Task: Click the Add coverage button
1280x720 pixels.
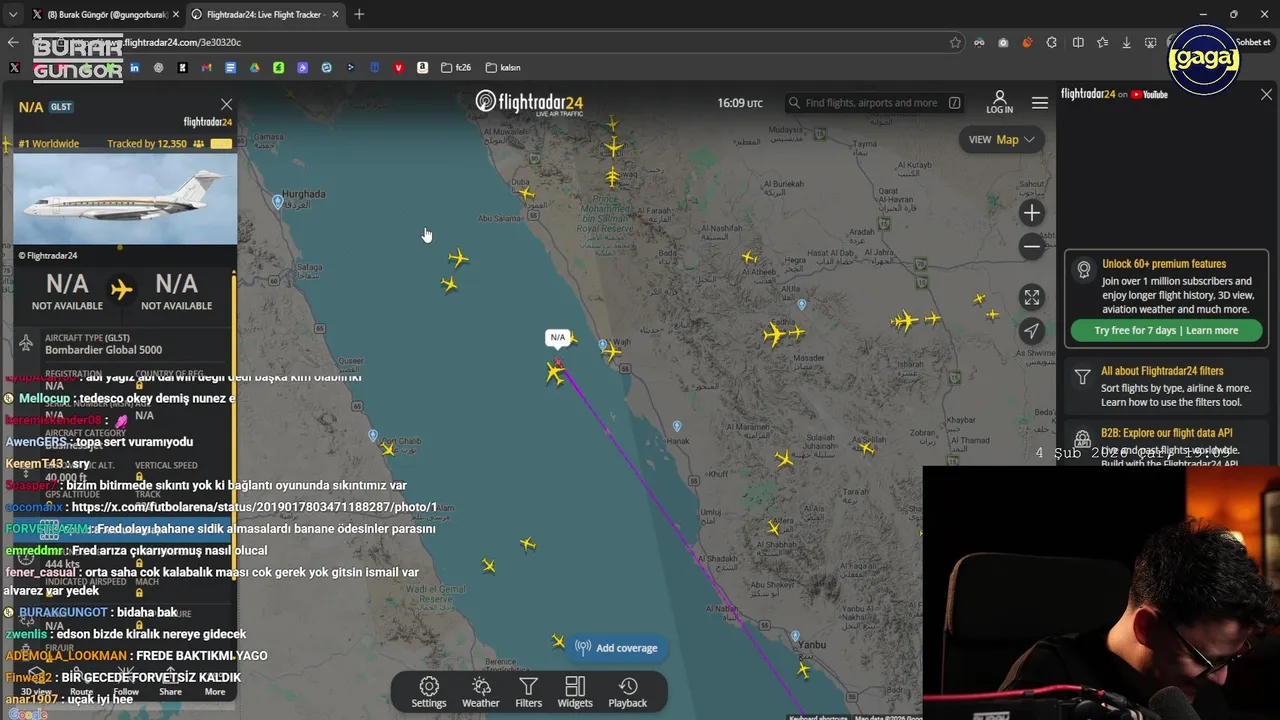Action: (x=616, y=648)
